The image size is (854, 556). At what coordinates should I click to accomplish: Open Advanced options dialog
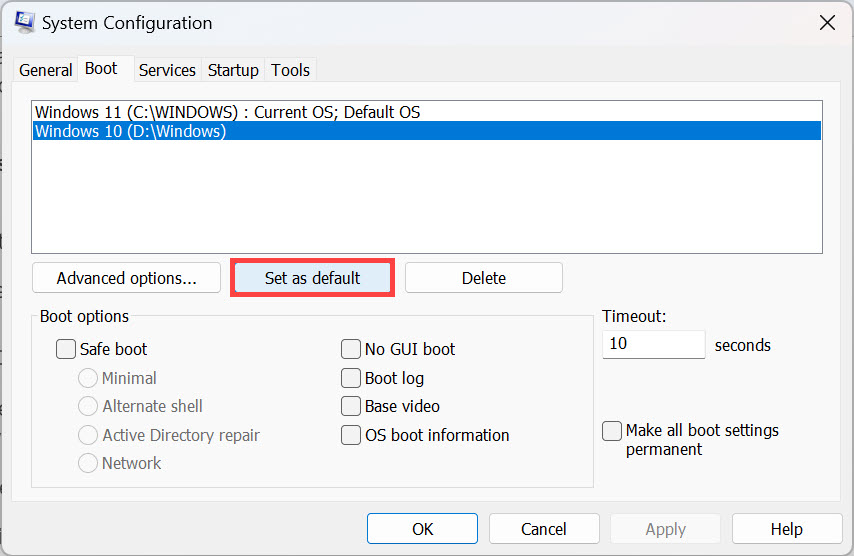coord(126,278)
